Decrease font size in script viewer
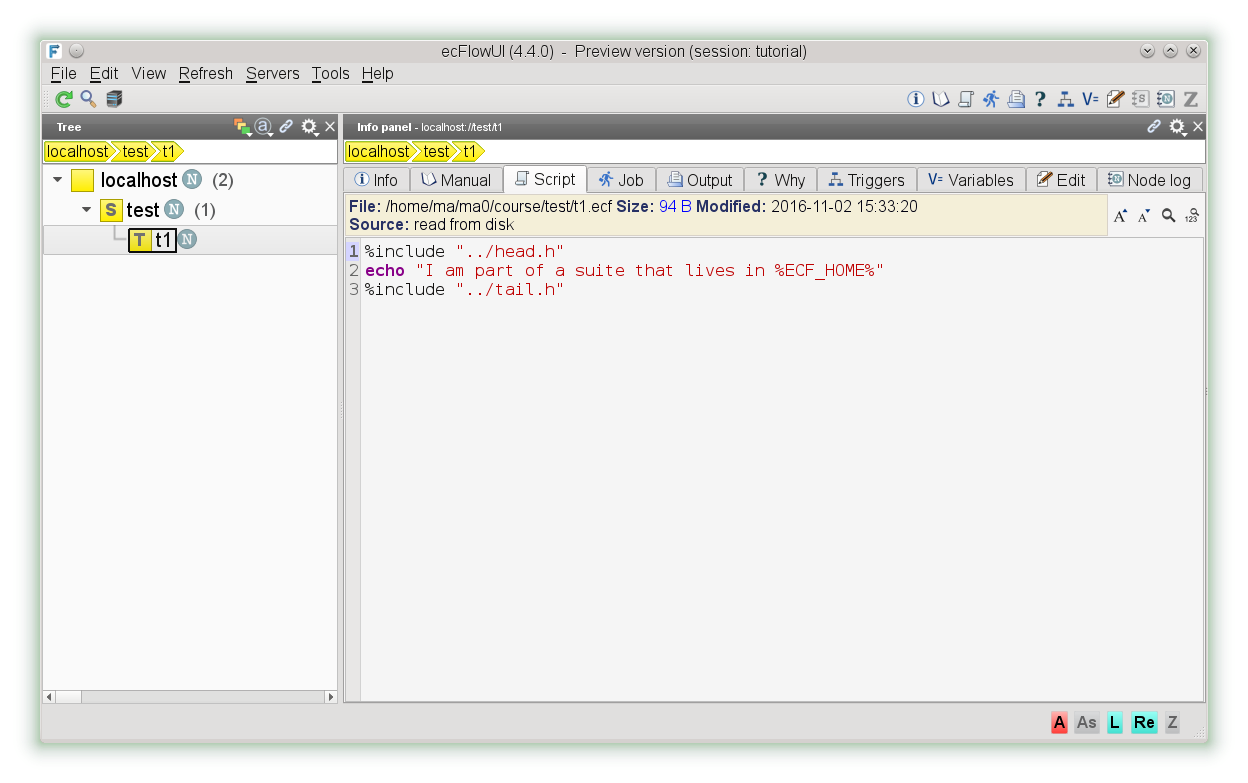The image size is (1248, 783). pos(1144,216)
